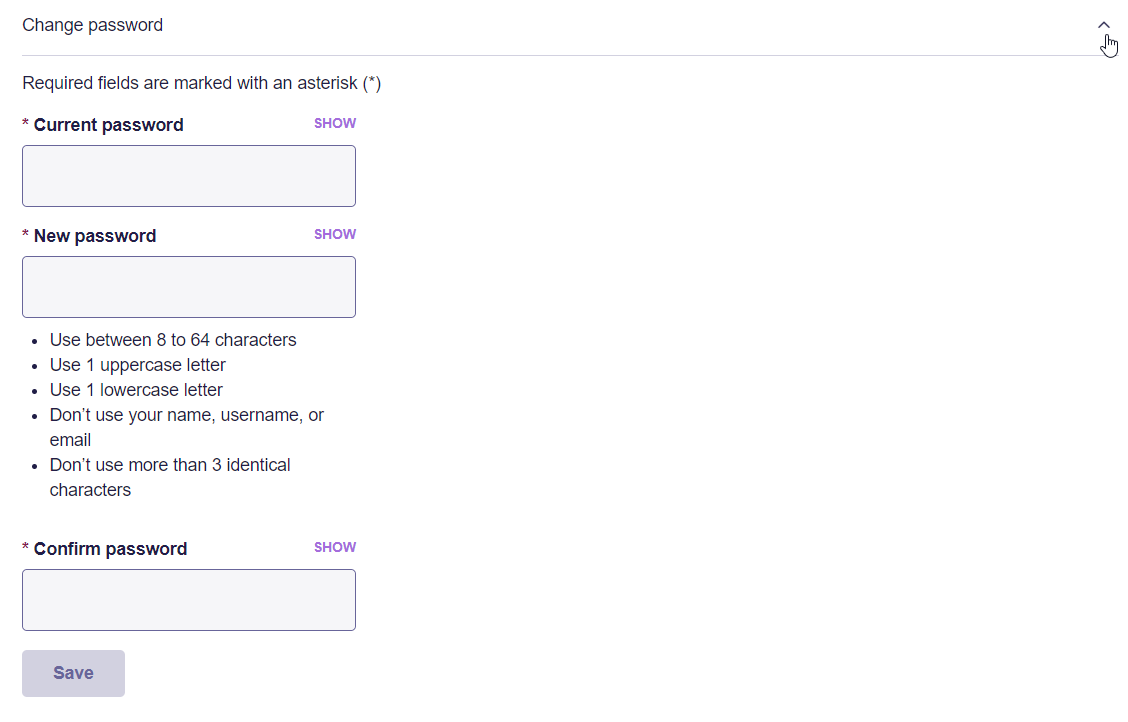This screenshot has height=722, width=1128.
Task: Click the 8 to 64 characters rule
Action: click(173, 339)
